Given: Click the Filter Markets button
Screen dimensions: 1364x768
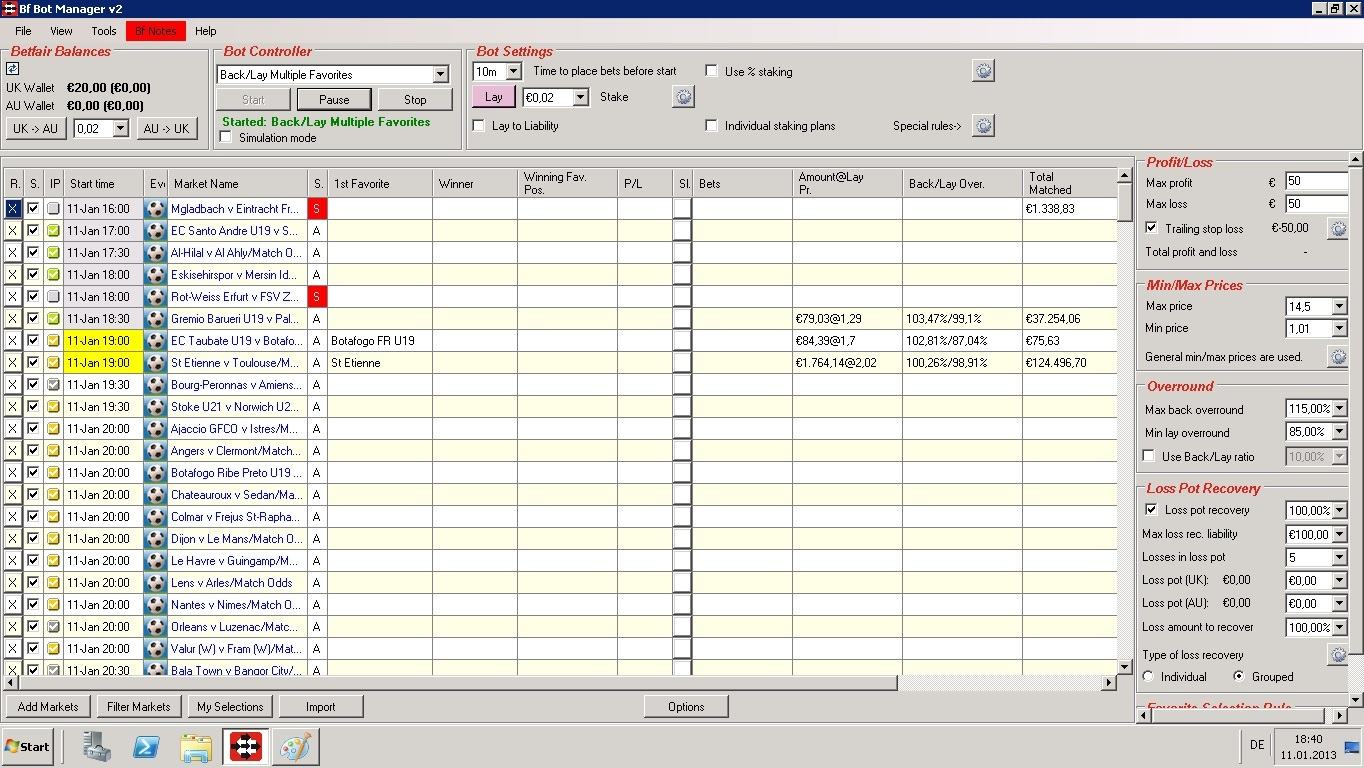Looking at the screenshot, I should (139, 707).
